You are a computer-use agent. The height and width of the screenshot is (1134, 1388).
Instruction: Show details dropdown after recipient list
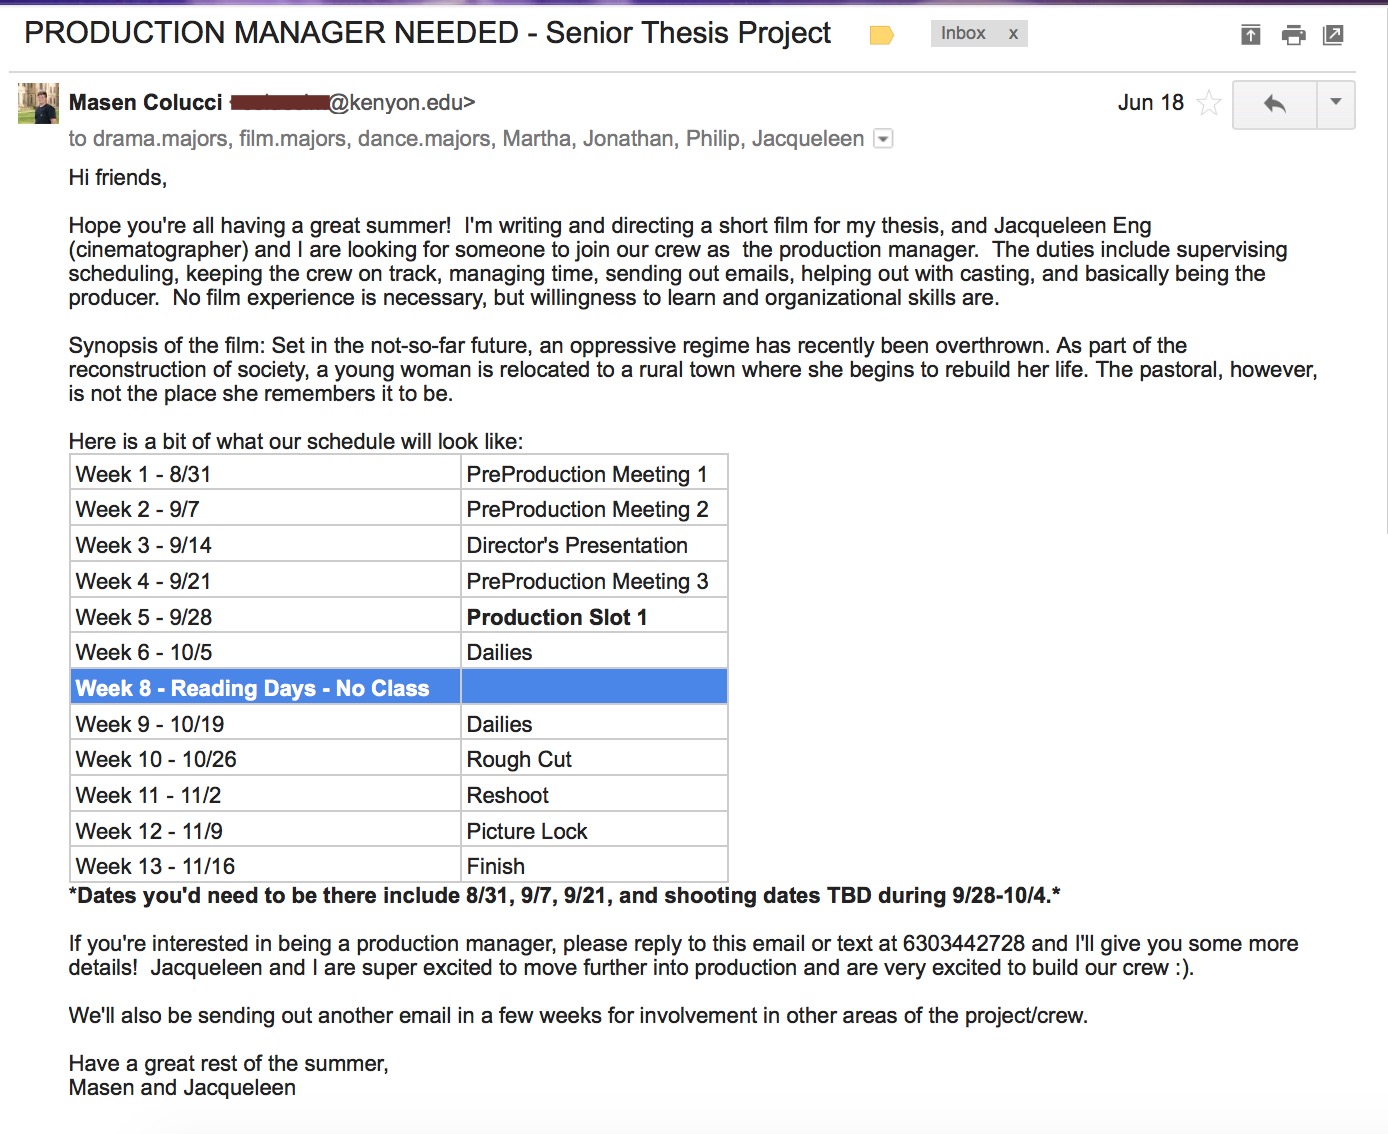coord(883,139)
